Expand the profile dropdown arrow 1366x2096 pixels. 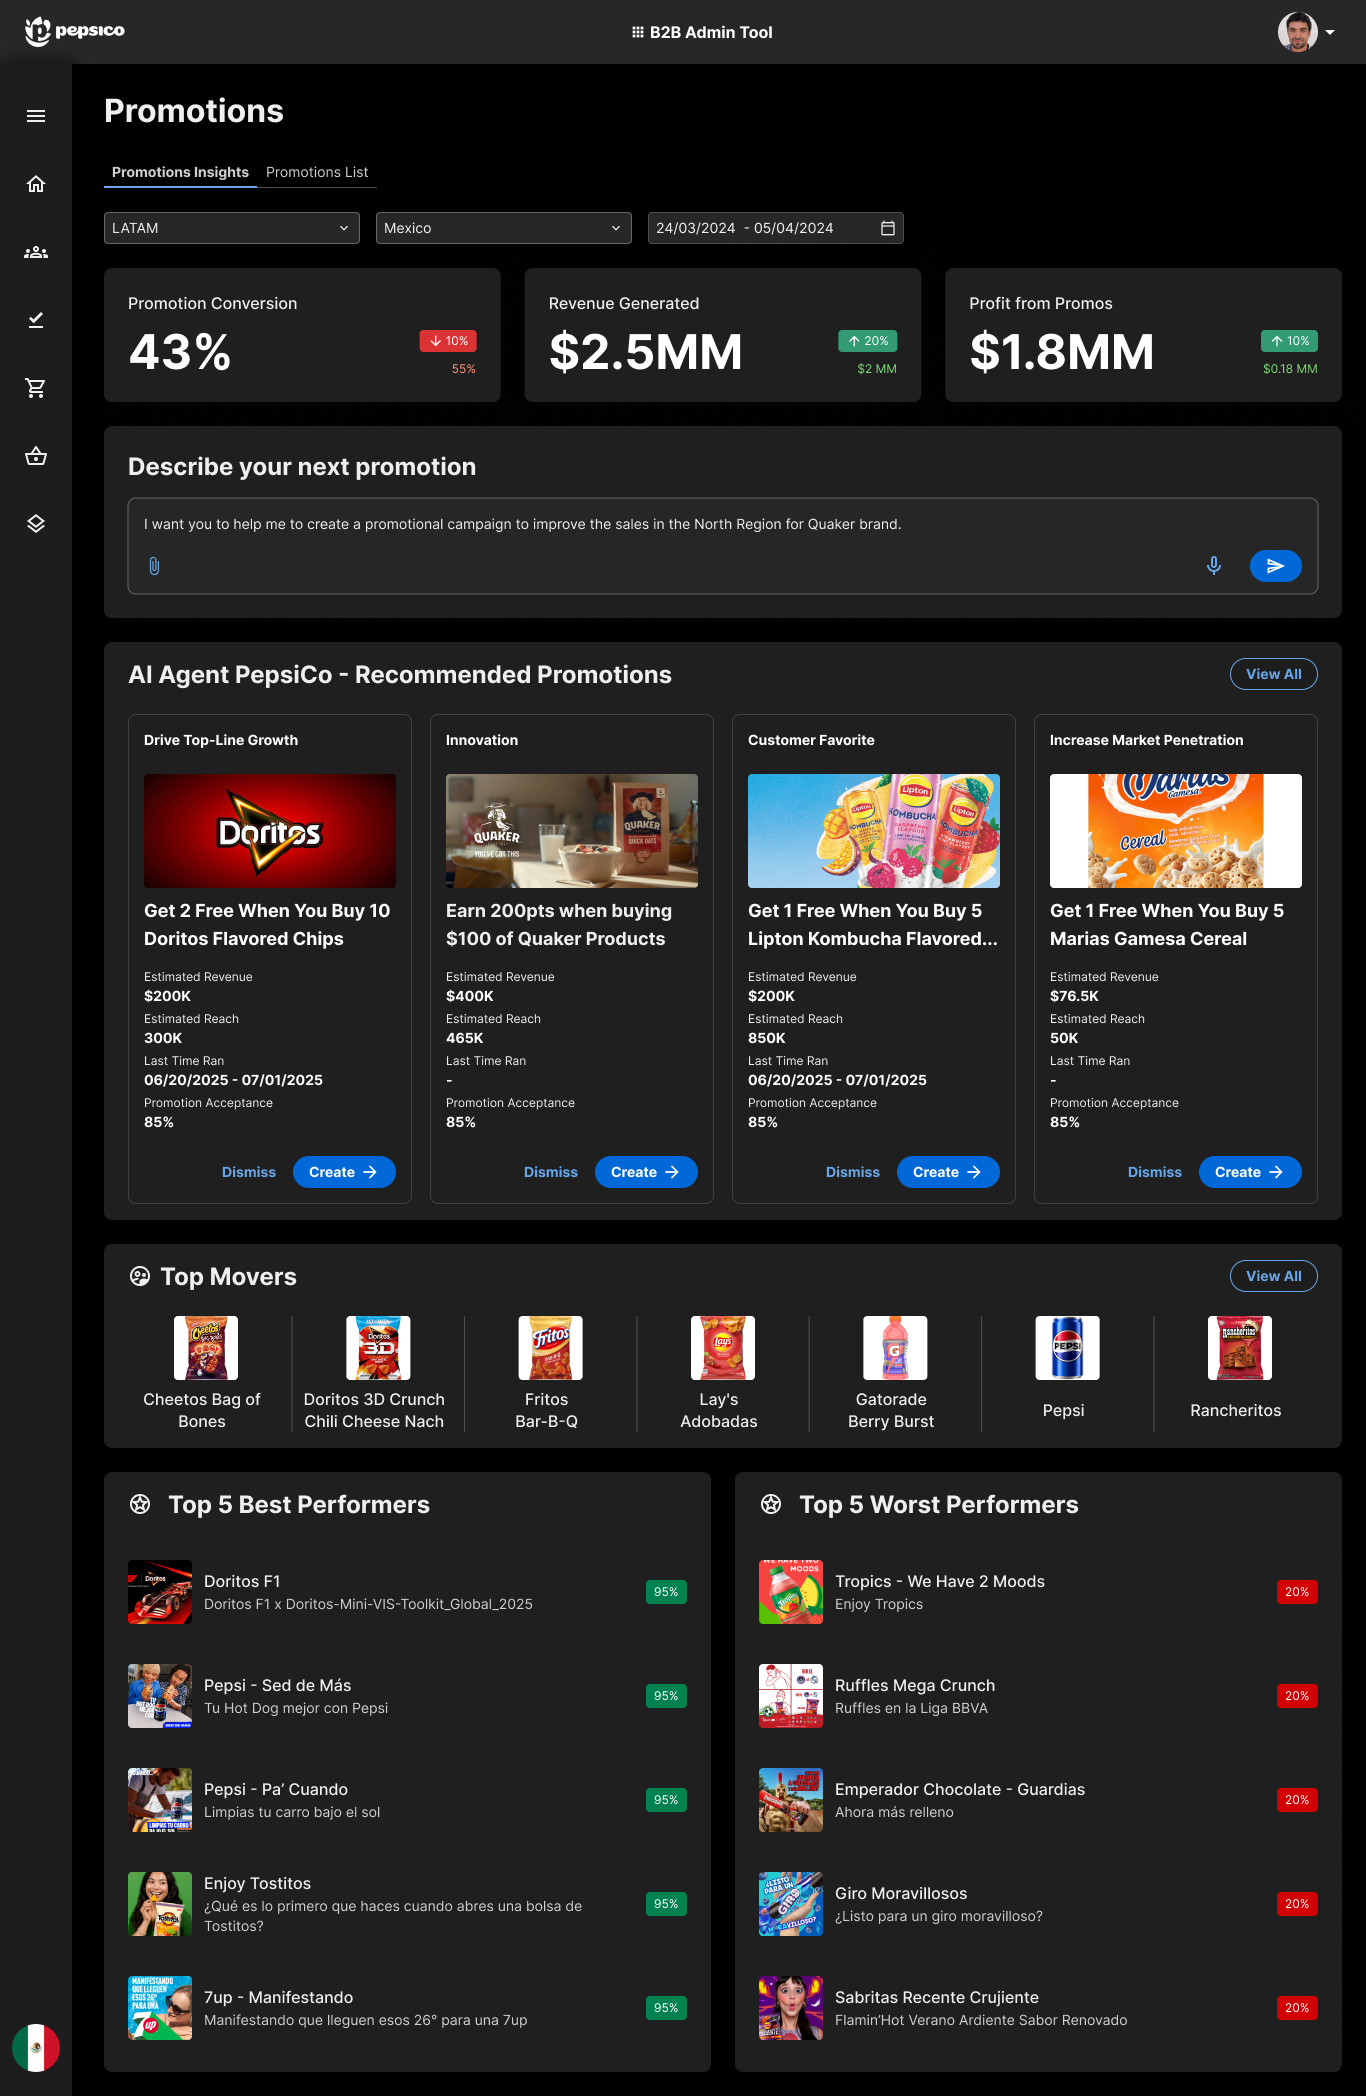click(x=1330, y=32)
